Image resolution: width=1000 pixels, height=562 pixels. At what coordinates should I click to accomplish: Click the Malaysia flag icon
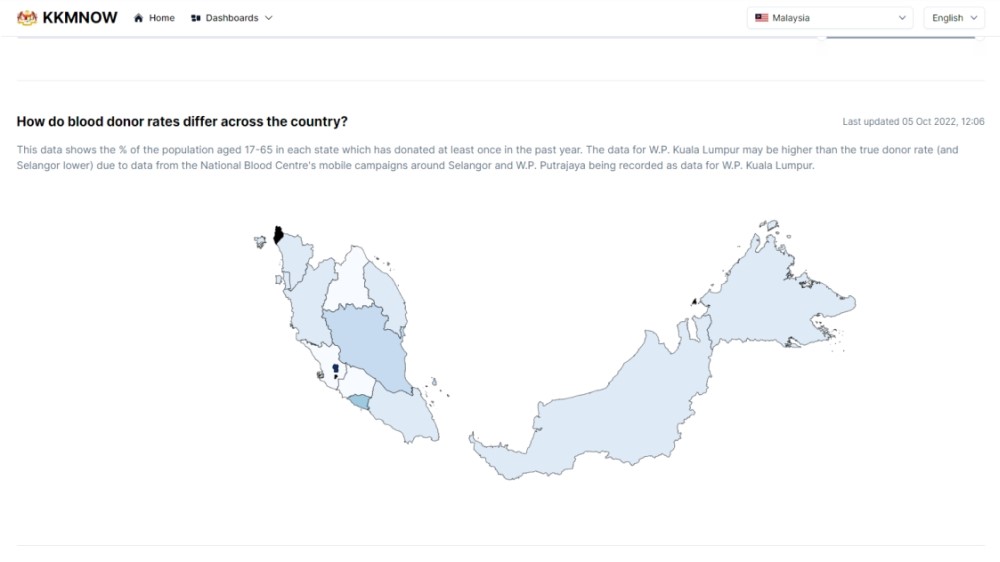tap(761, 18)
